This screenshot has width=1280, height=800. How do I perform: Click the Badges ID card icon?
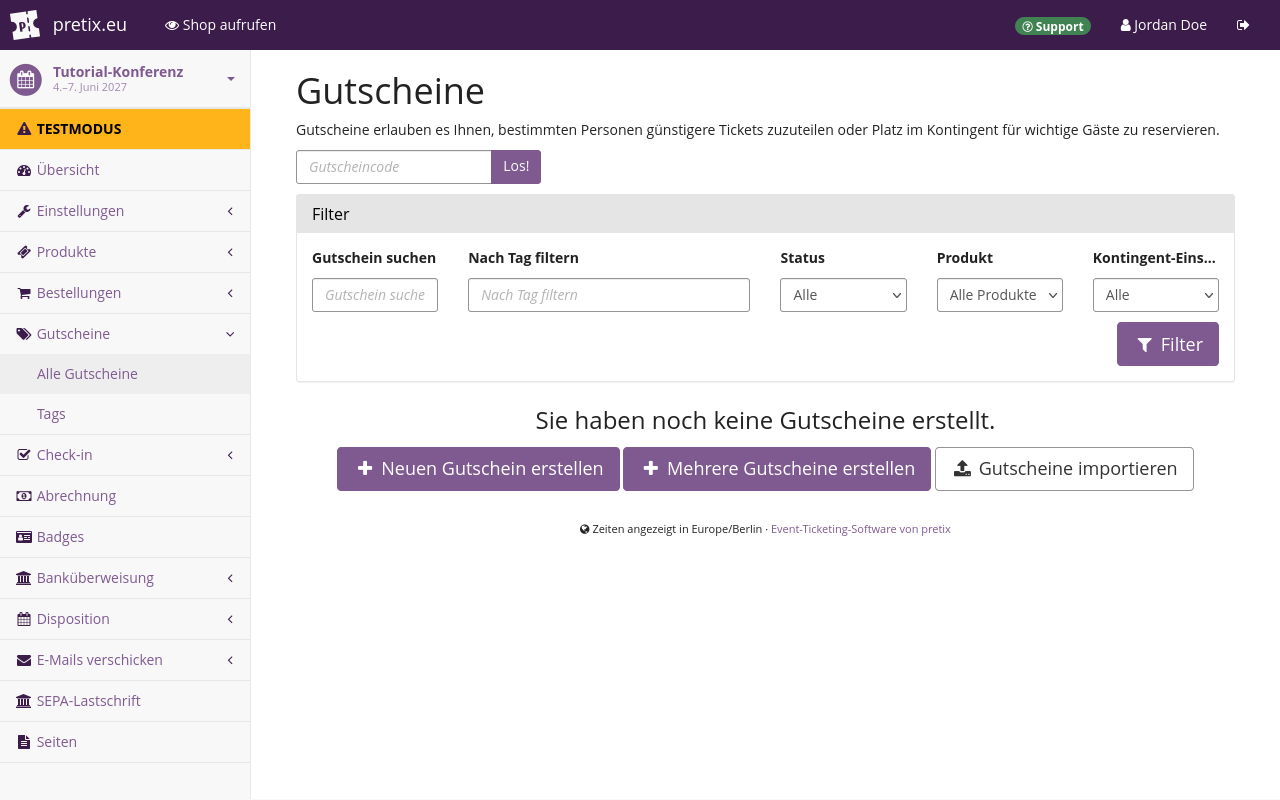click(24, 537)
